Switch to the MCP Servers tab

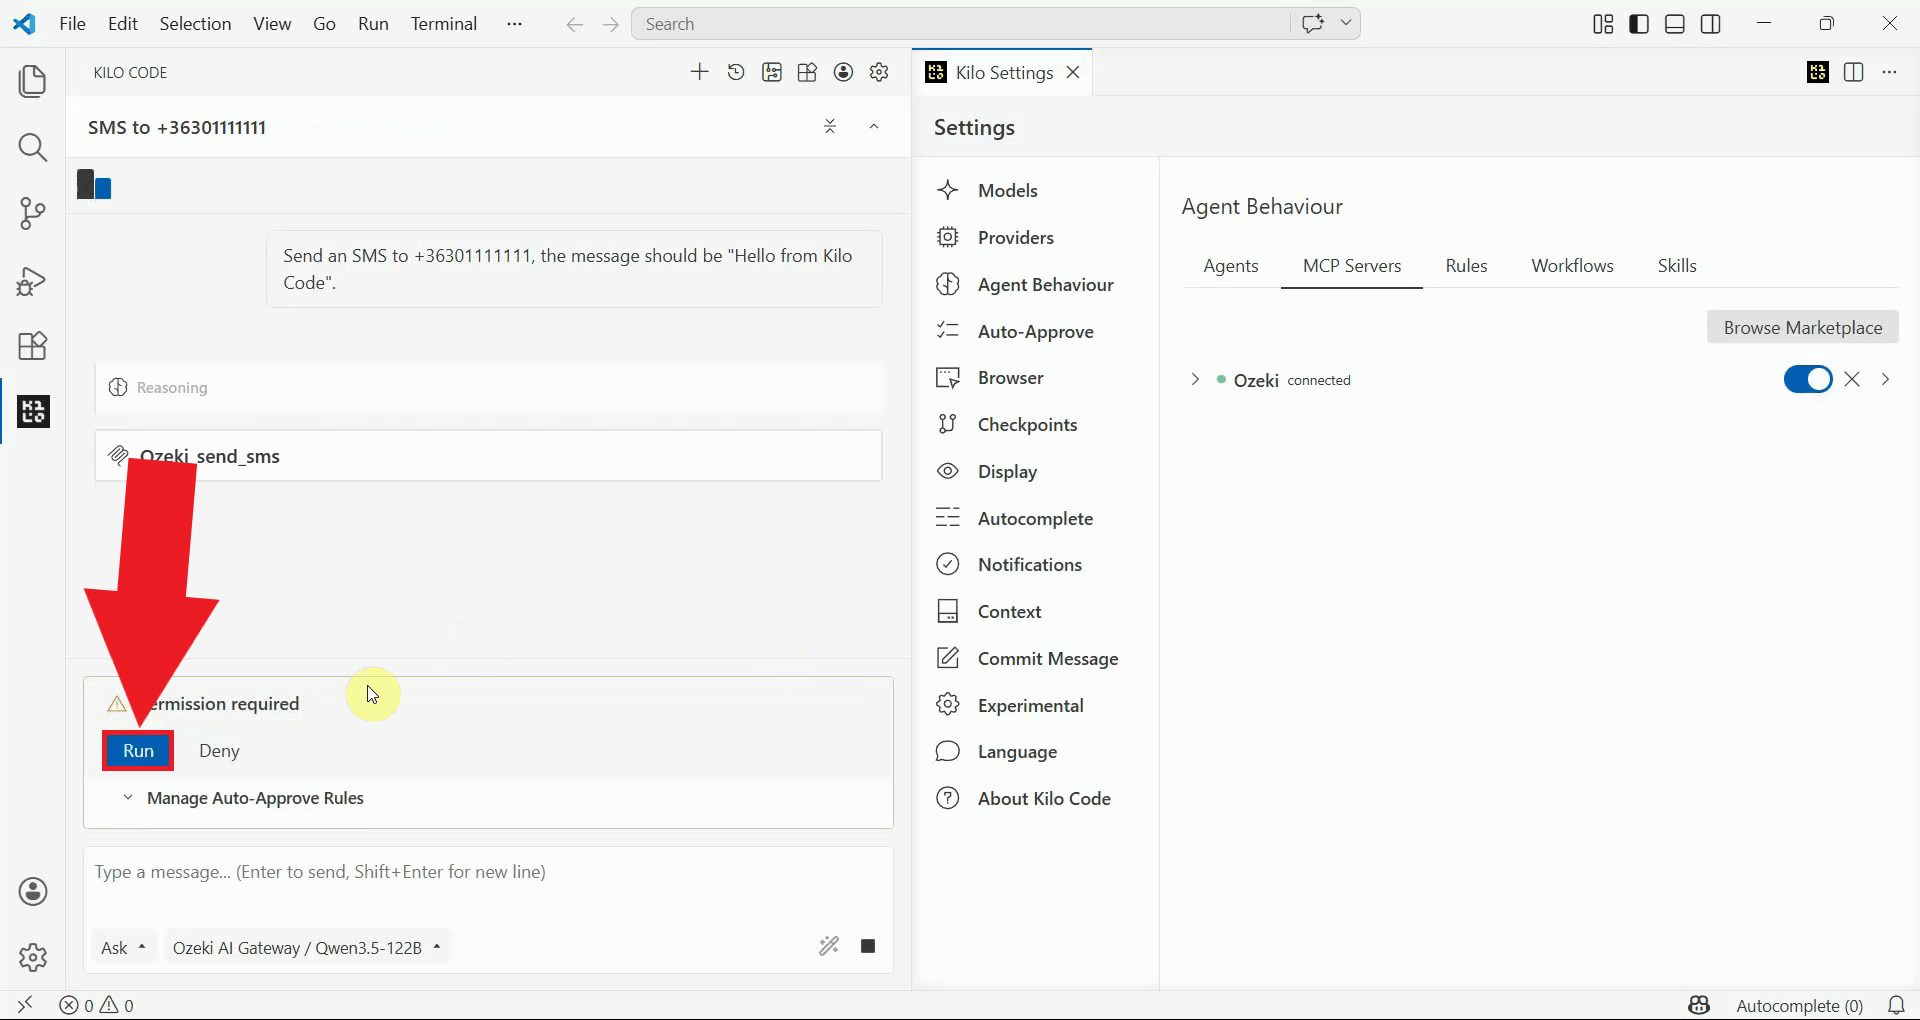pos(1351,266)
